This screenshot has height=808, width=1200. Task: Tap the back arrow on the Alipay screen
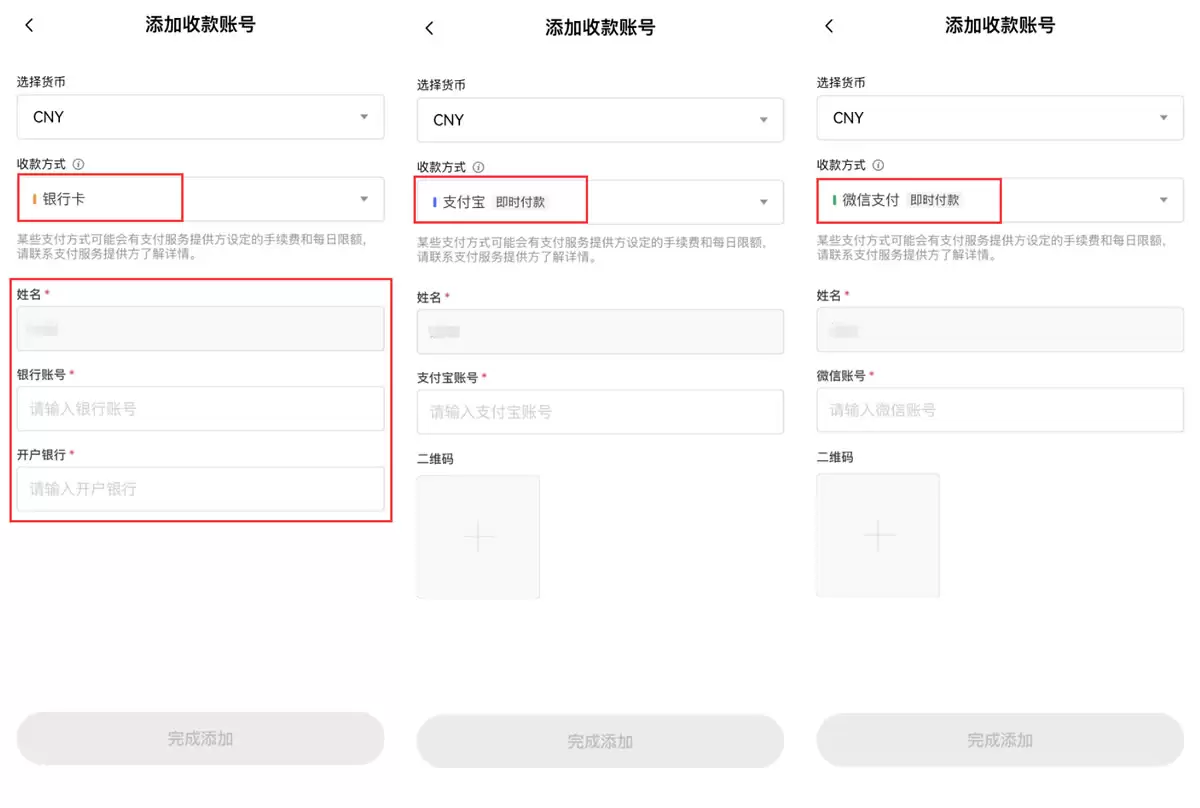429,28
